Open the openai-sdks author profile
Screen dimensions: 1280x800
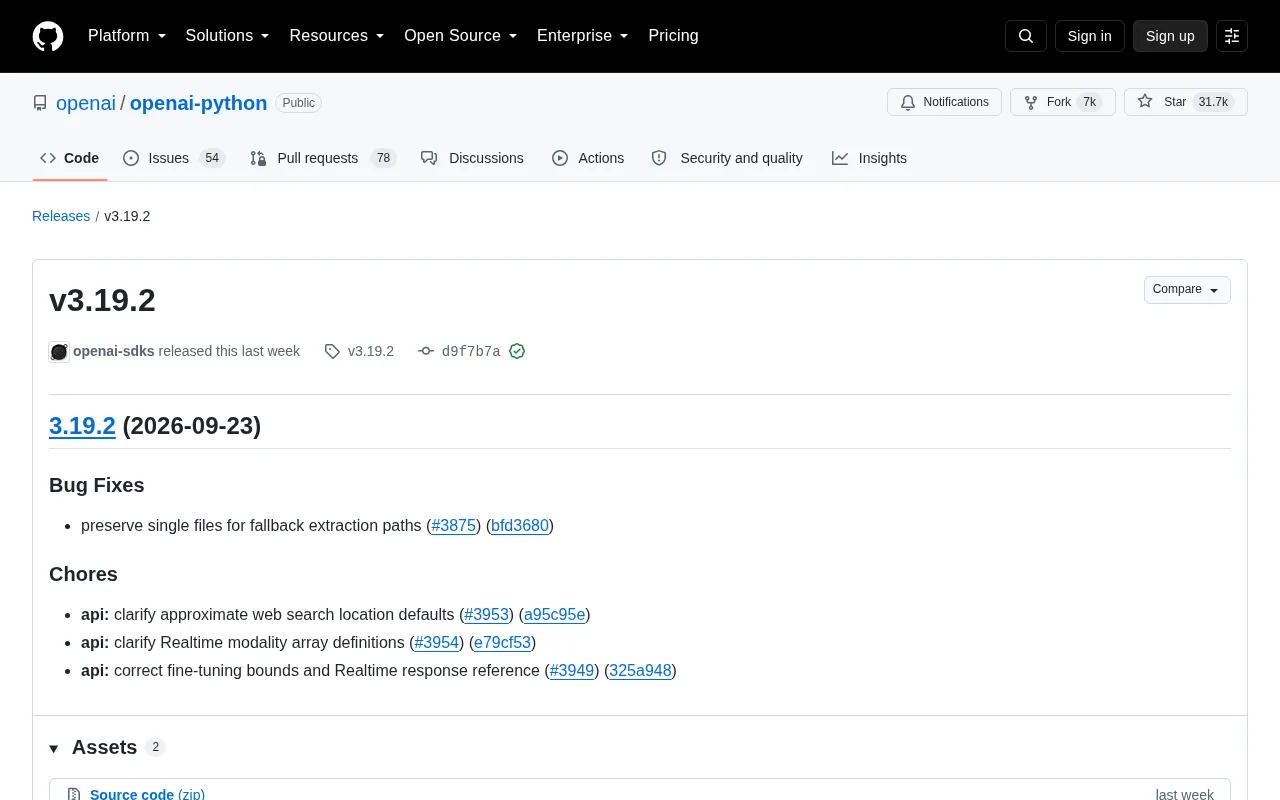point(114,351)
